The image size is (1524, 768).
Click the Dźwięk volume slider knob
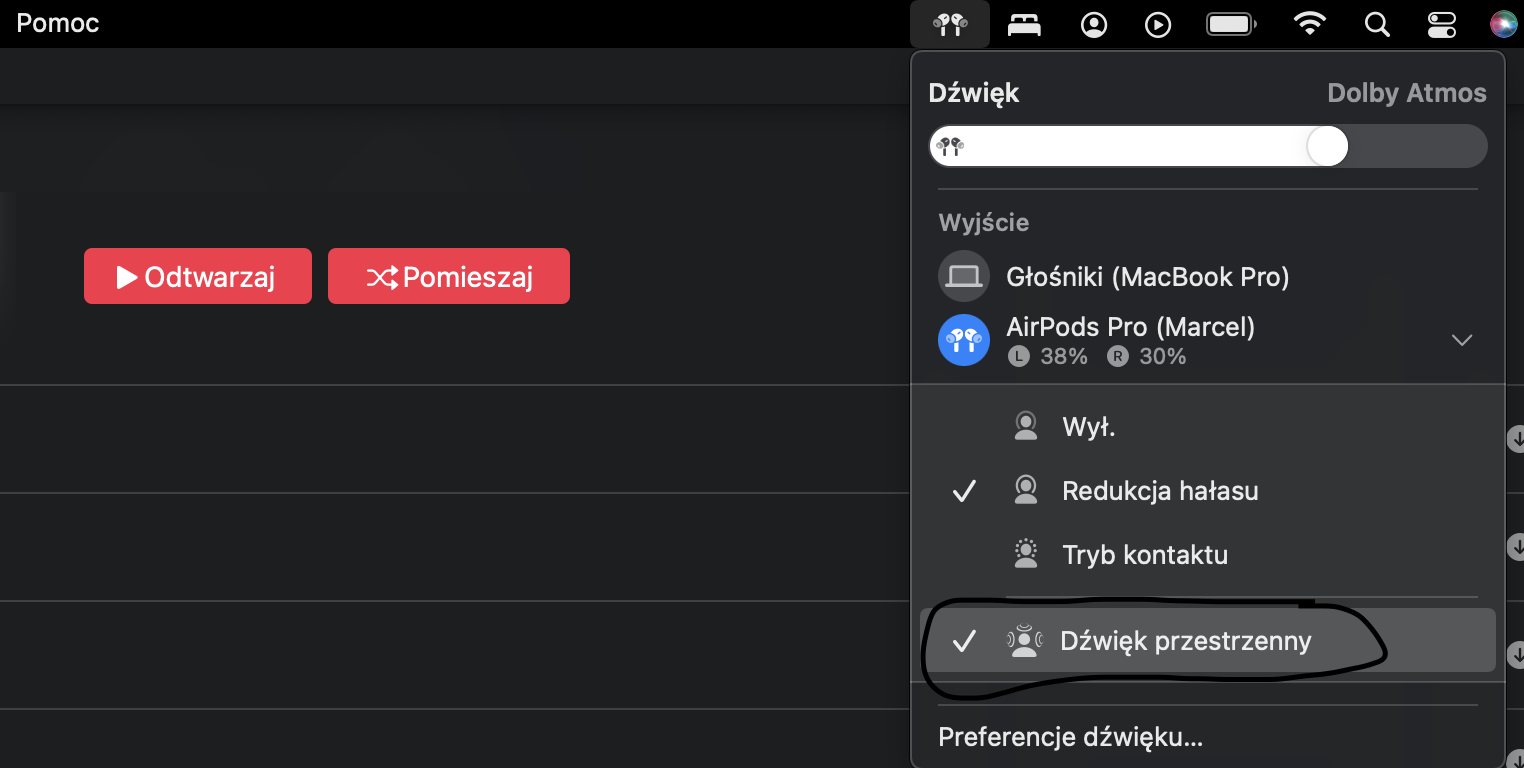click(x=1327, y=147)
